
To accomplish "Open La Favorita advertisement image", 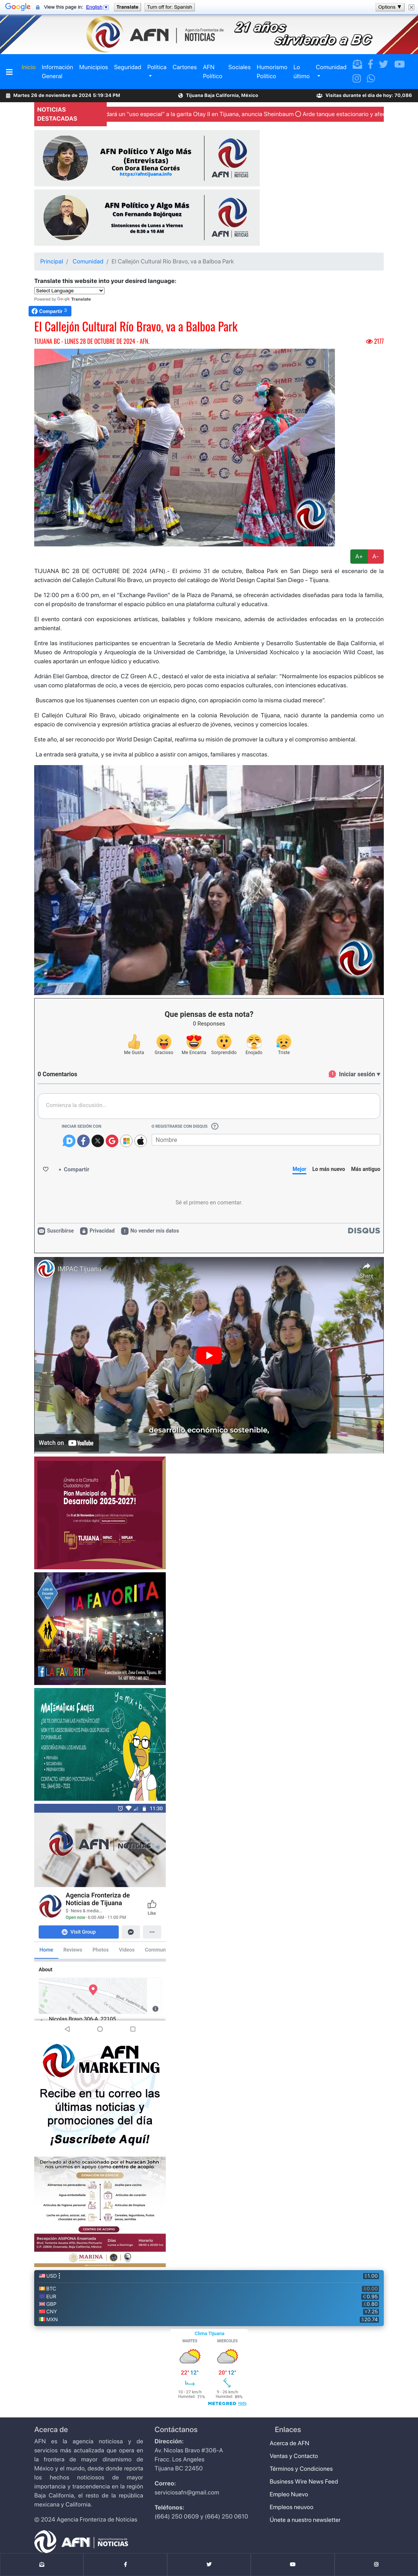I will click(x=100, y=1628).
